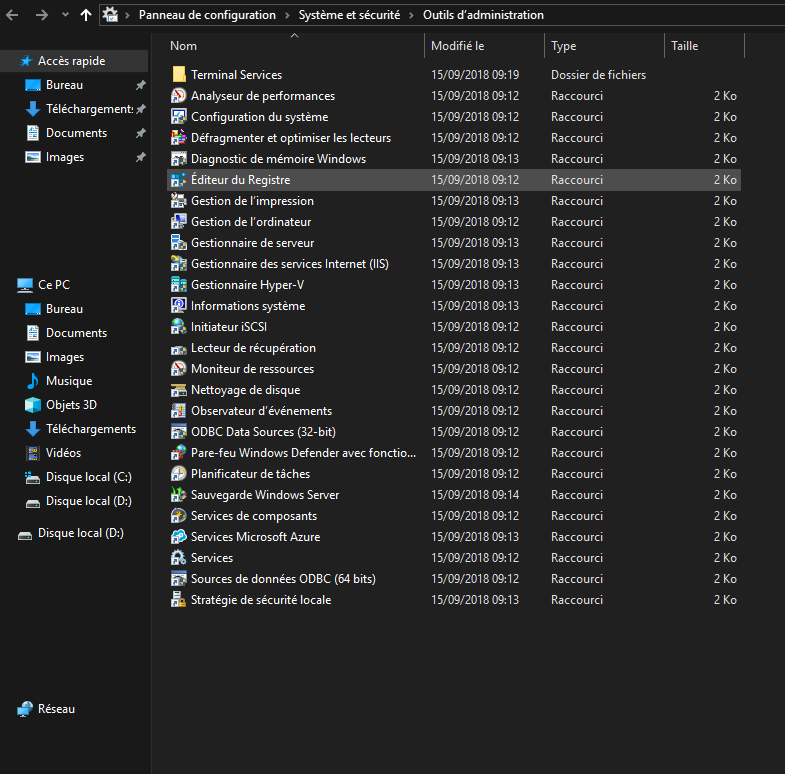Go back with the left arrow button

tap(12, 15)
